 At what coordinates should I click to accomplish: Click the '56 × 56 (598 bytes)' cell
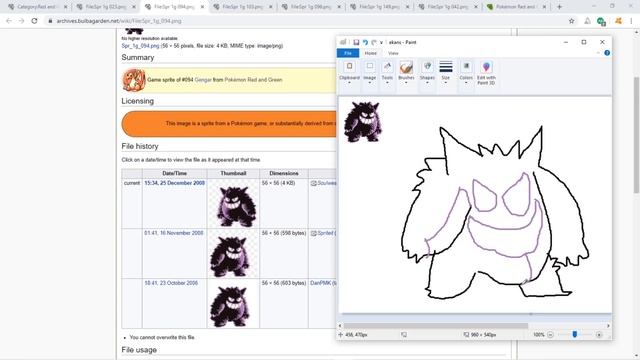[x=284, y=233]
